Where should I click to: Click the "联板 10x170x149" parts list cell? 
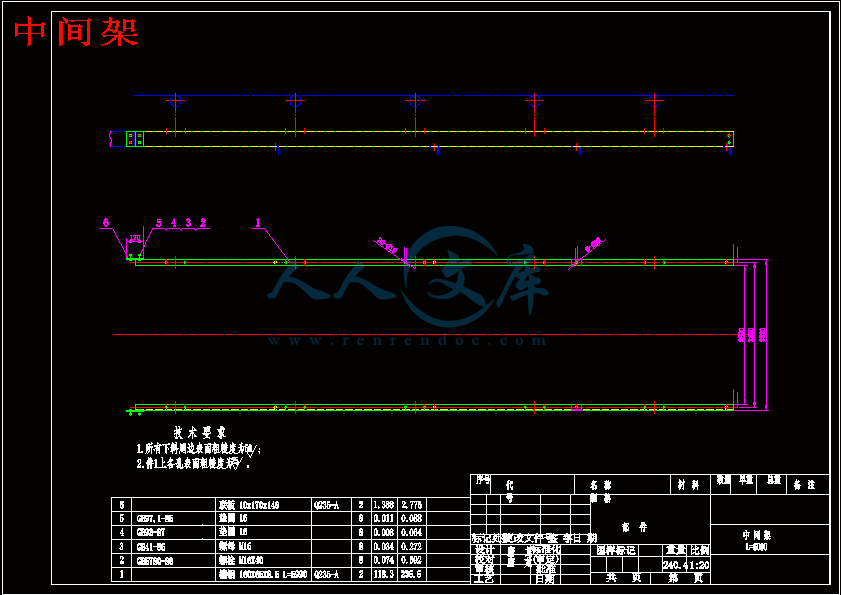pos(263,505)
